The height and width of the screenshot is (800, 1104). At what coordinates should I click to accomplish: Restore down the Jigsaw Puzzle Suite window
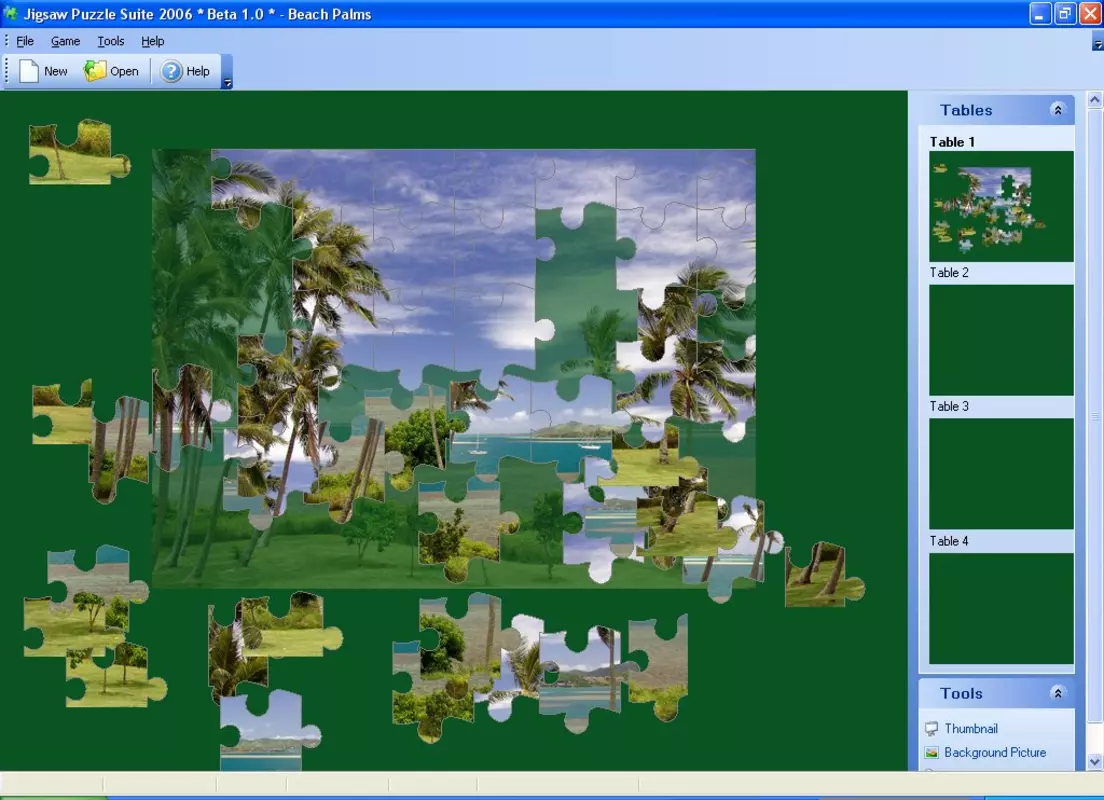(x=1065, y=13)
